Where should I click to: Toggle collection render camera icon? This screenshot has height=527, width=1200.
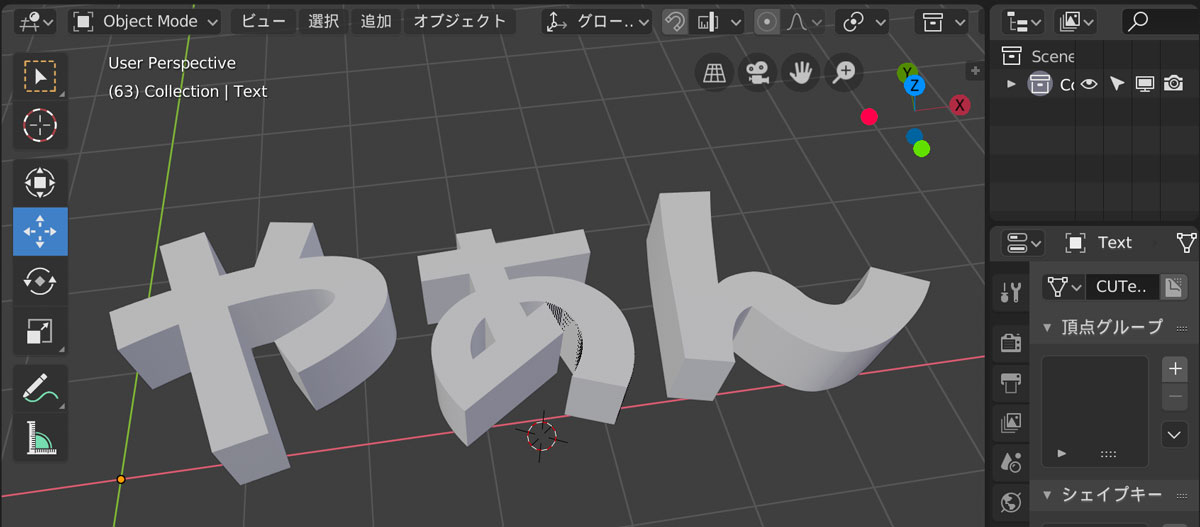[1173, 84]
